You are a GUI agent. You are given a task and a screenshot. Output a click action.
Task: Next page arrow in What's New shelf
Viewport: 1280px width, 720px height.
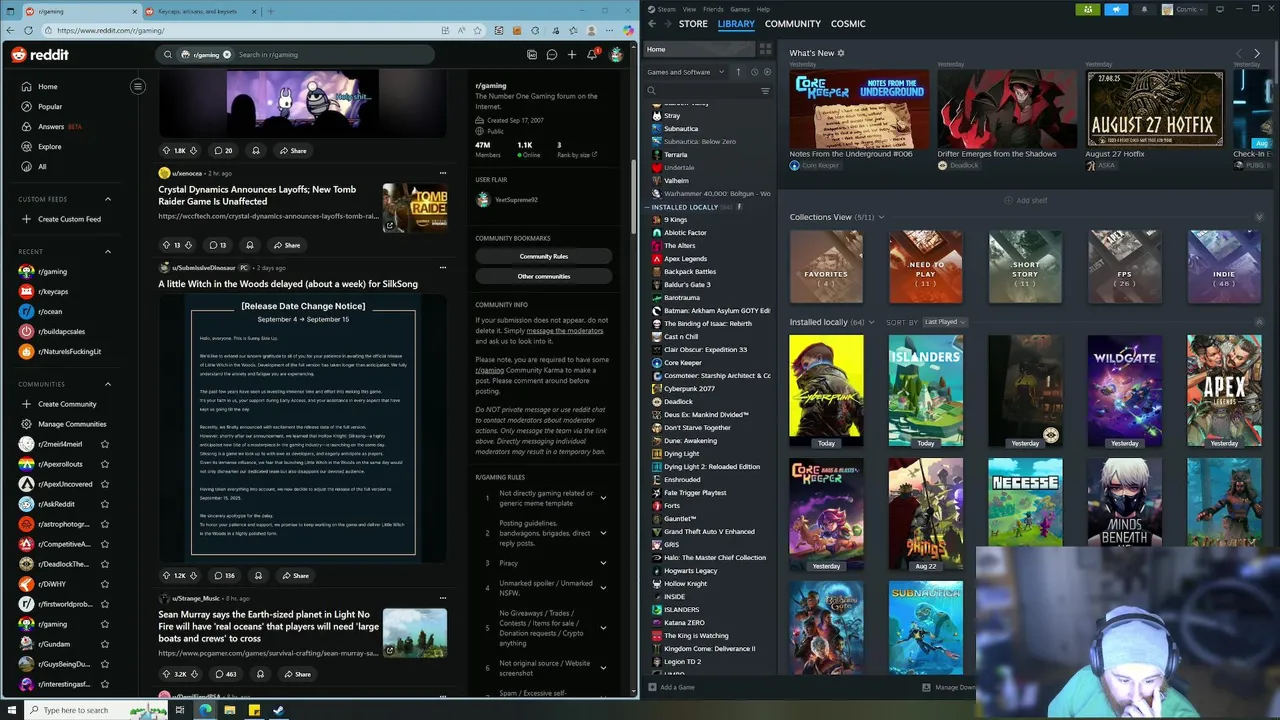[x=1257, y=53]
